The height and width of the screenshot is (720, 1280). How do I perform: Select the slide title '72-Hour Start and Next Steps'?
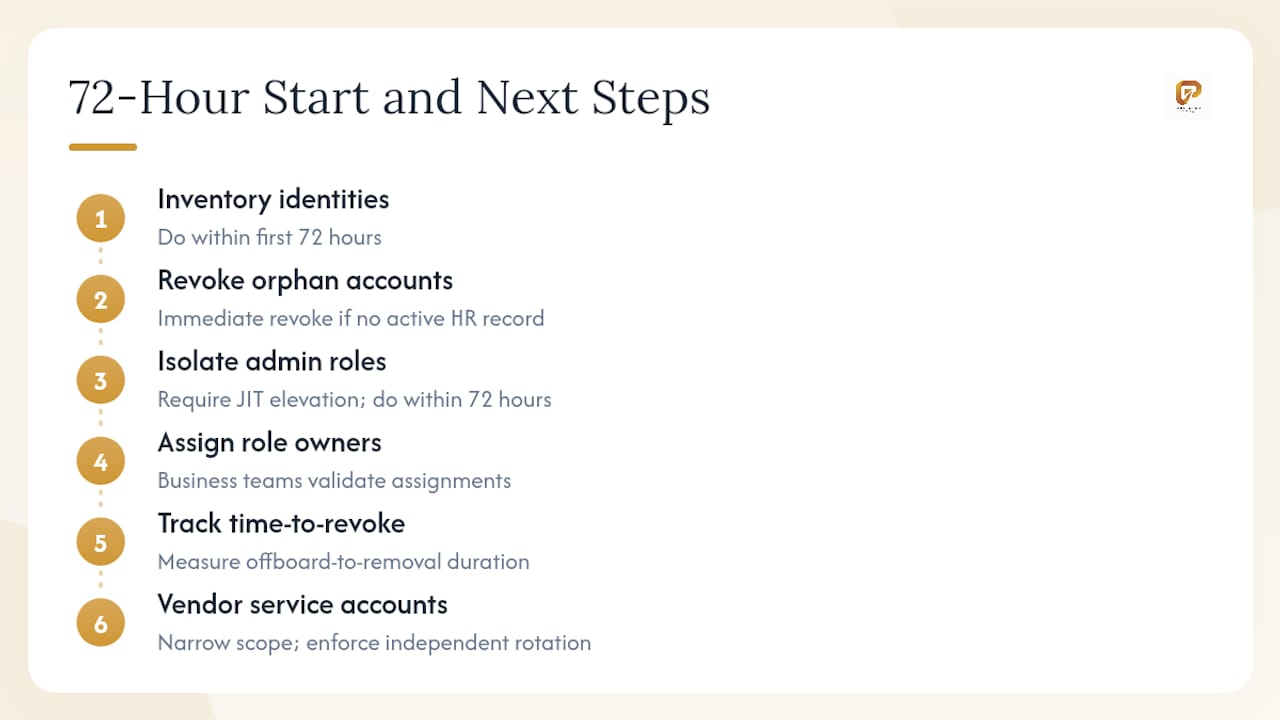coord(389,98)
